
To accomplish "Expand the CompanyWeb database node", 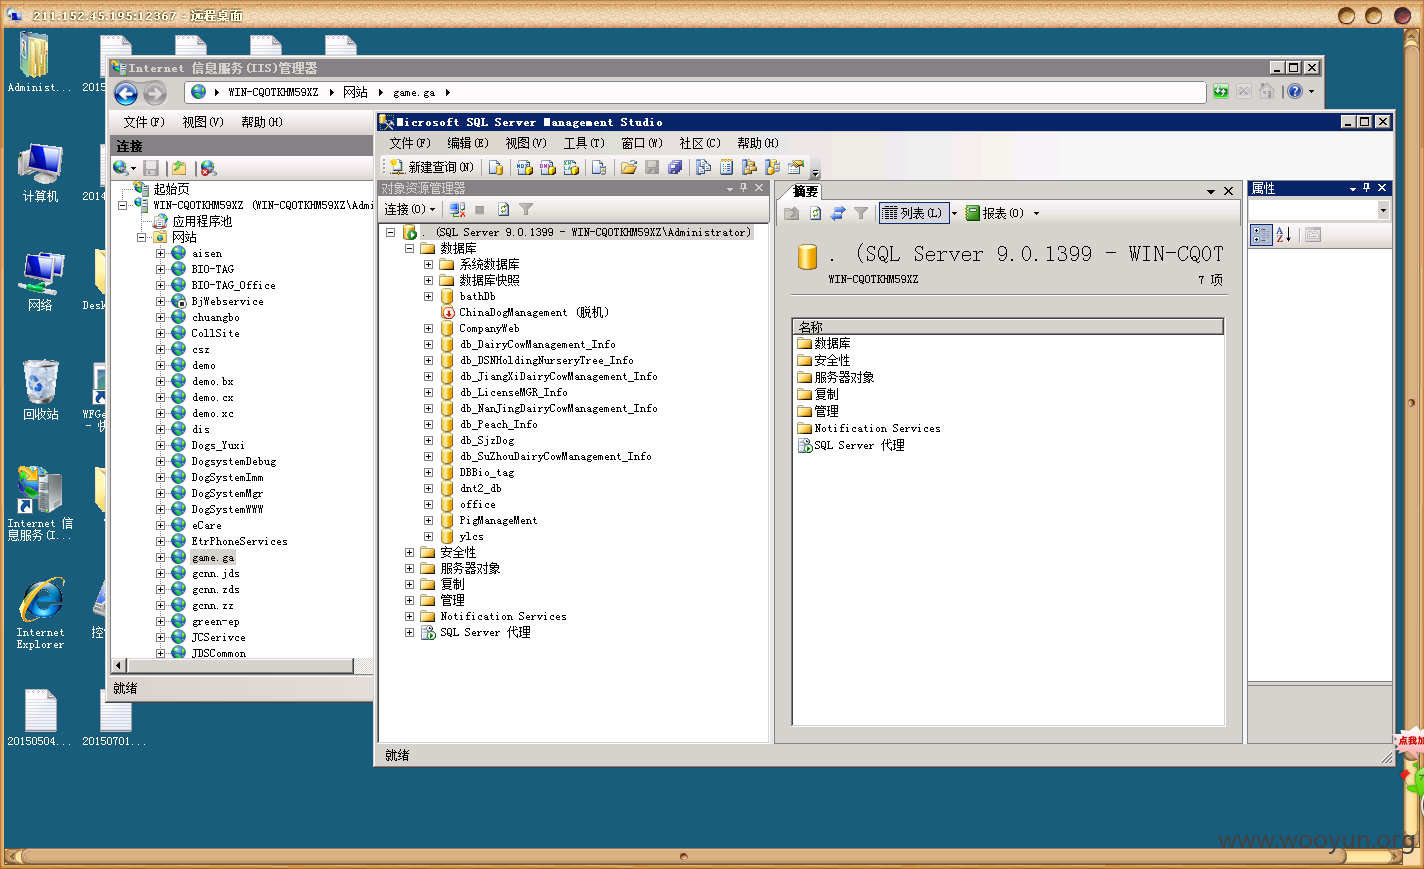I will coord(428,328).
